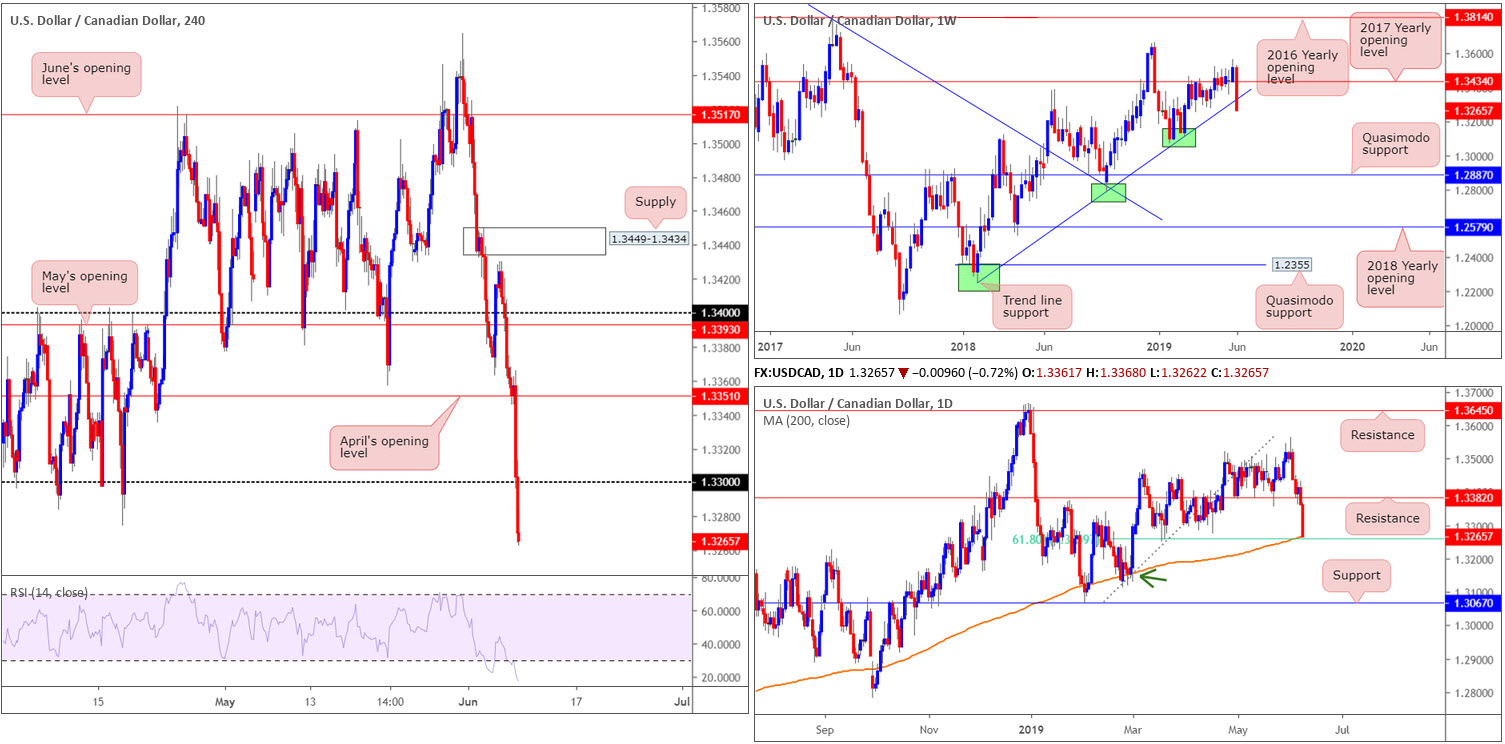This screenshot has width=1505, height=744.
Task: Select the 1.33000 black price label
Action: point(720,482)
